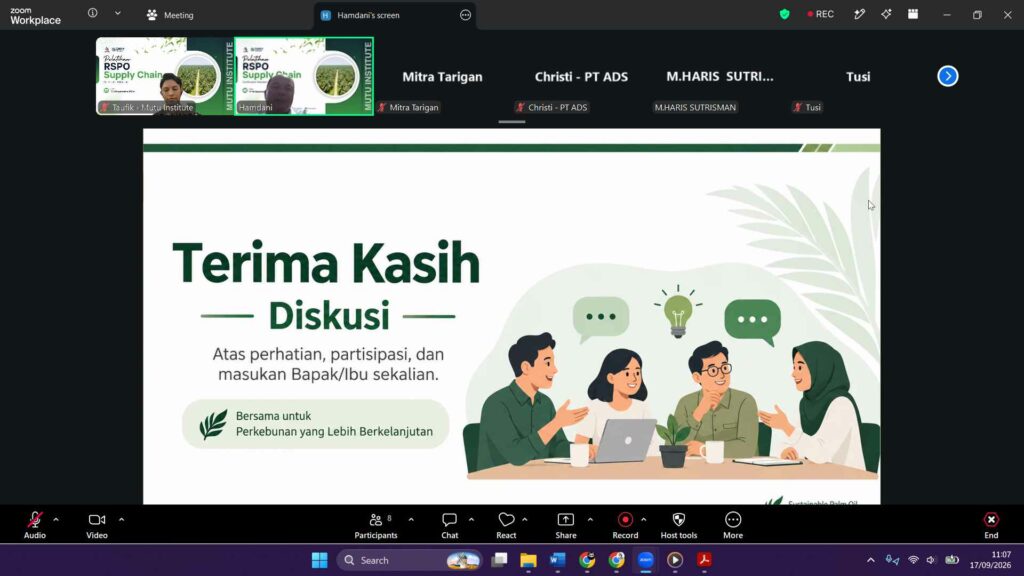Click the End meeting button
The width and height of the screenshot is (1024, 576).
[x=991, y=524]
